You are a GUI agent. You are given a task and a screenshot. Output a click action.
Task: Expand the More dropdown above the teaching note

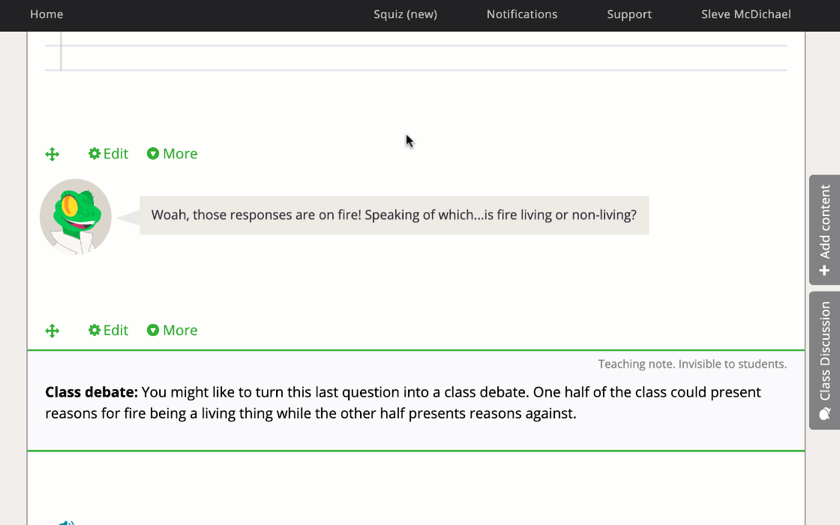[172, 330]
